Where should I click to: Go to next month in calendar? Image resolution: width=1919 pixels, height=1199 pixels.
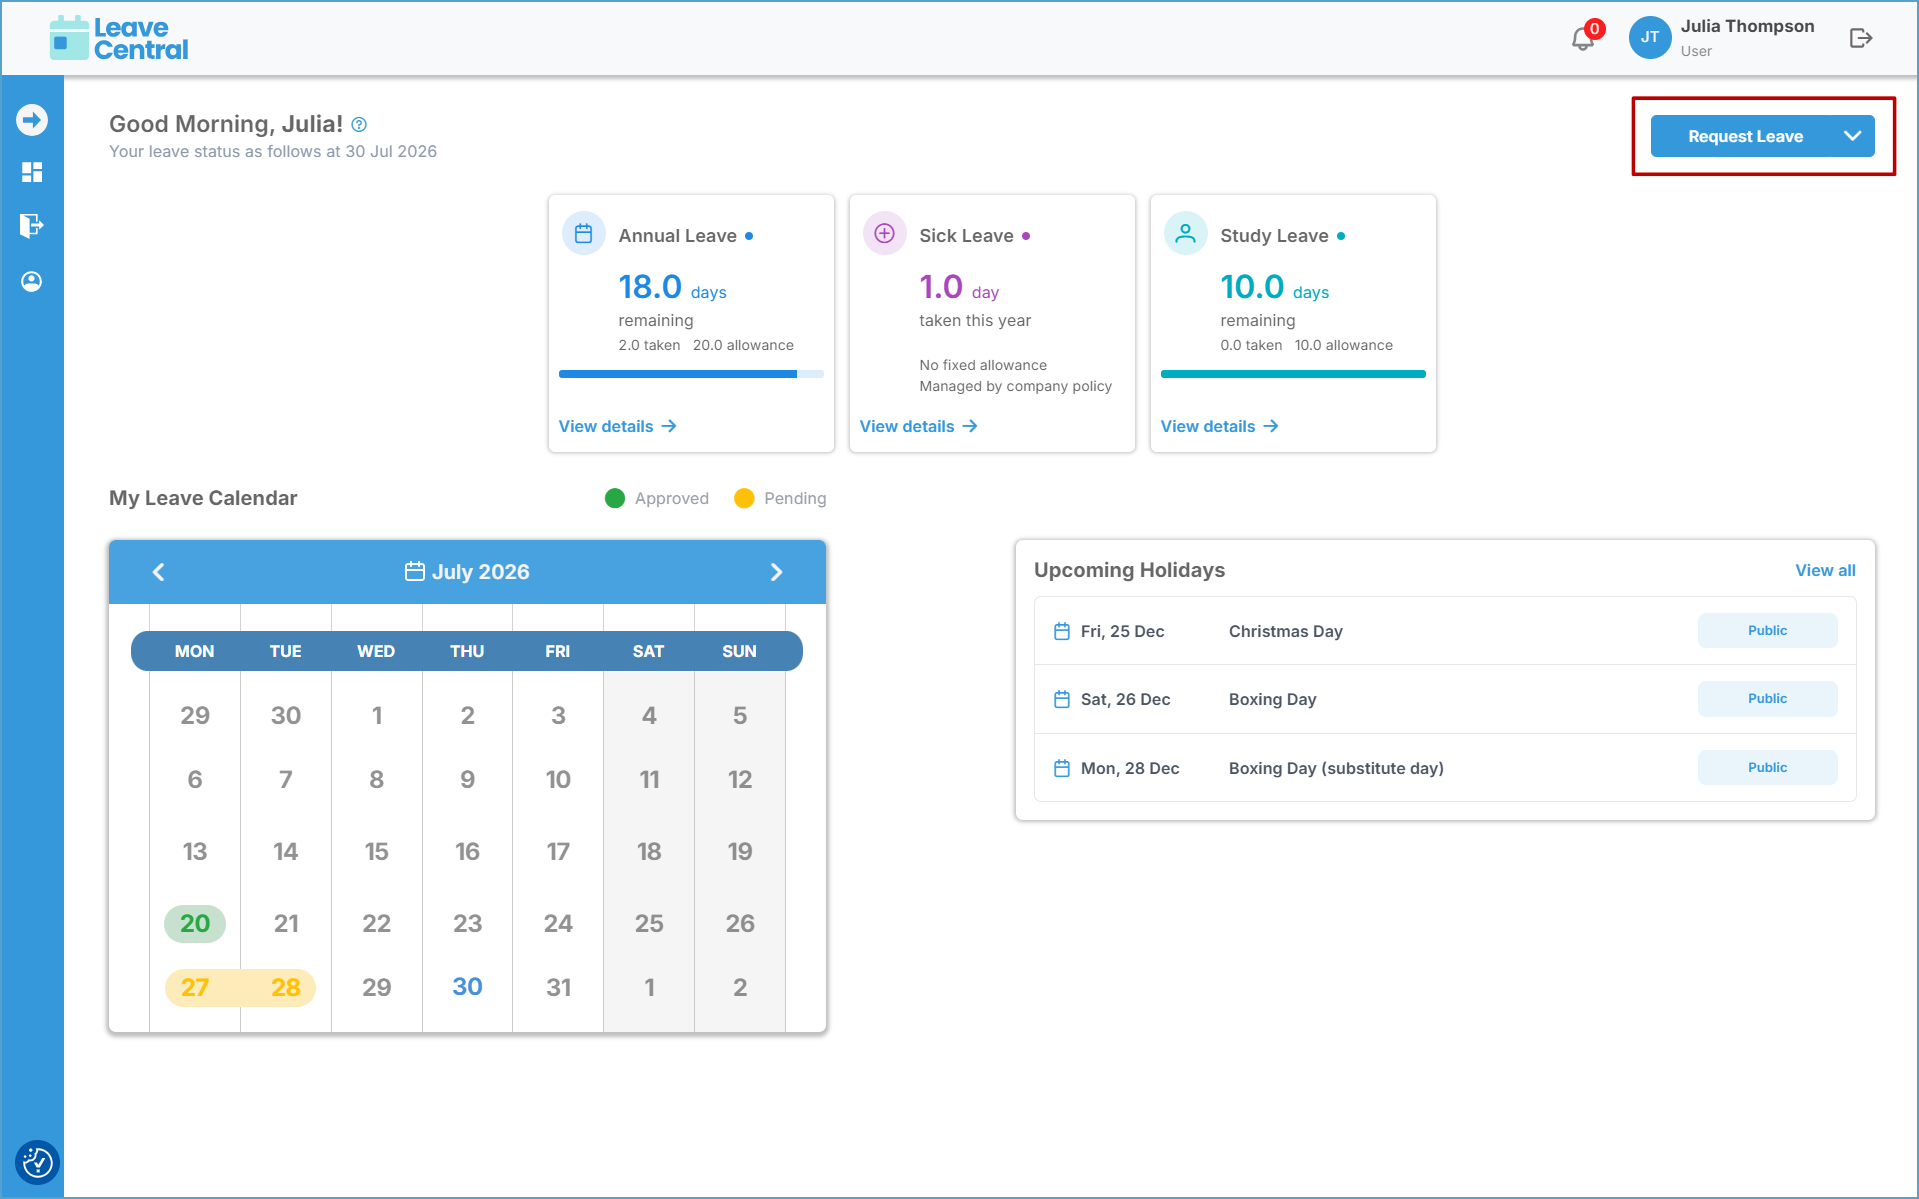coord(776,572)
